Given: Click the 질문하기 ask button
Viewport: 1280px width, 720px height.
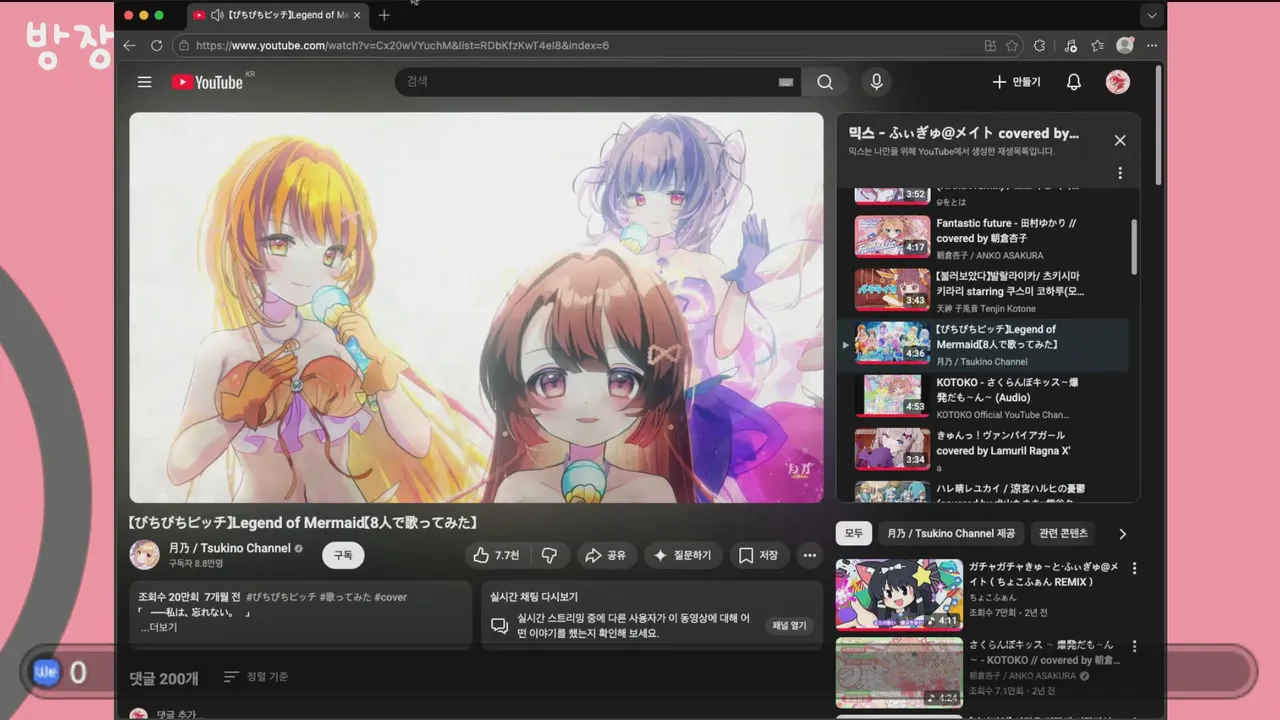Looking at the screenshot, I should [683, 555].
